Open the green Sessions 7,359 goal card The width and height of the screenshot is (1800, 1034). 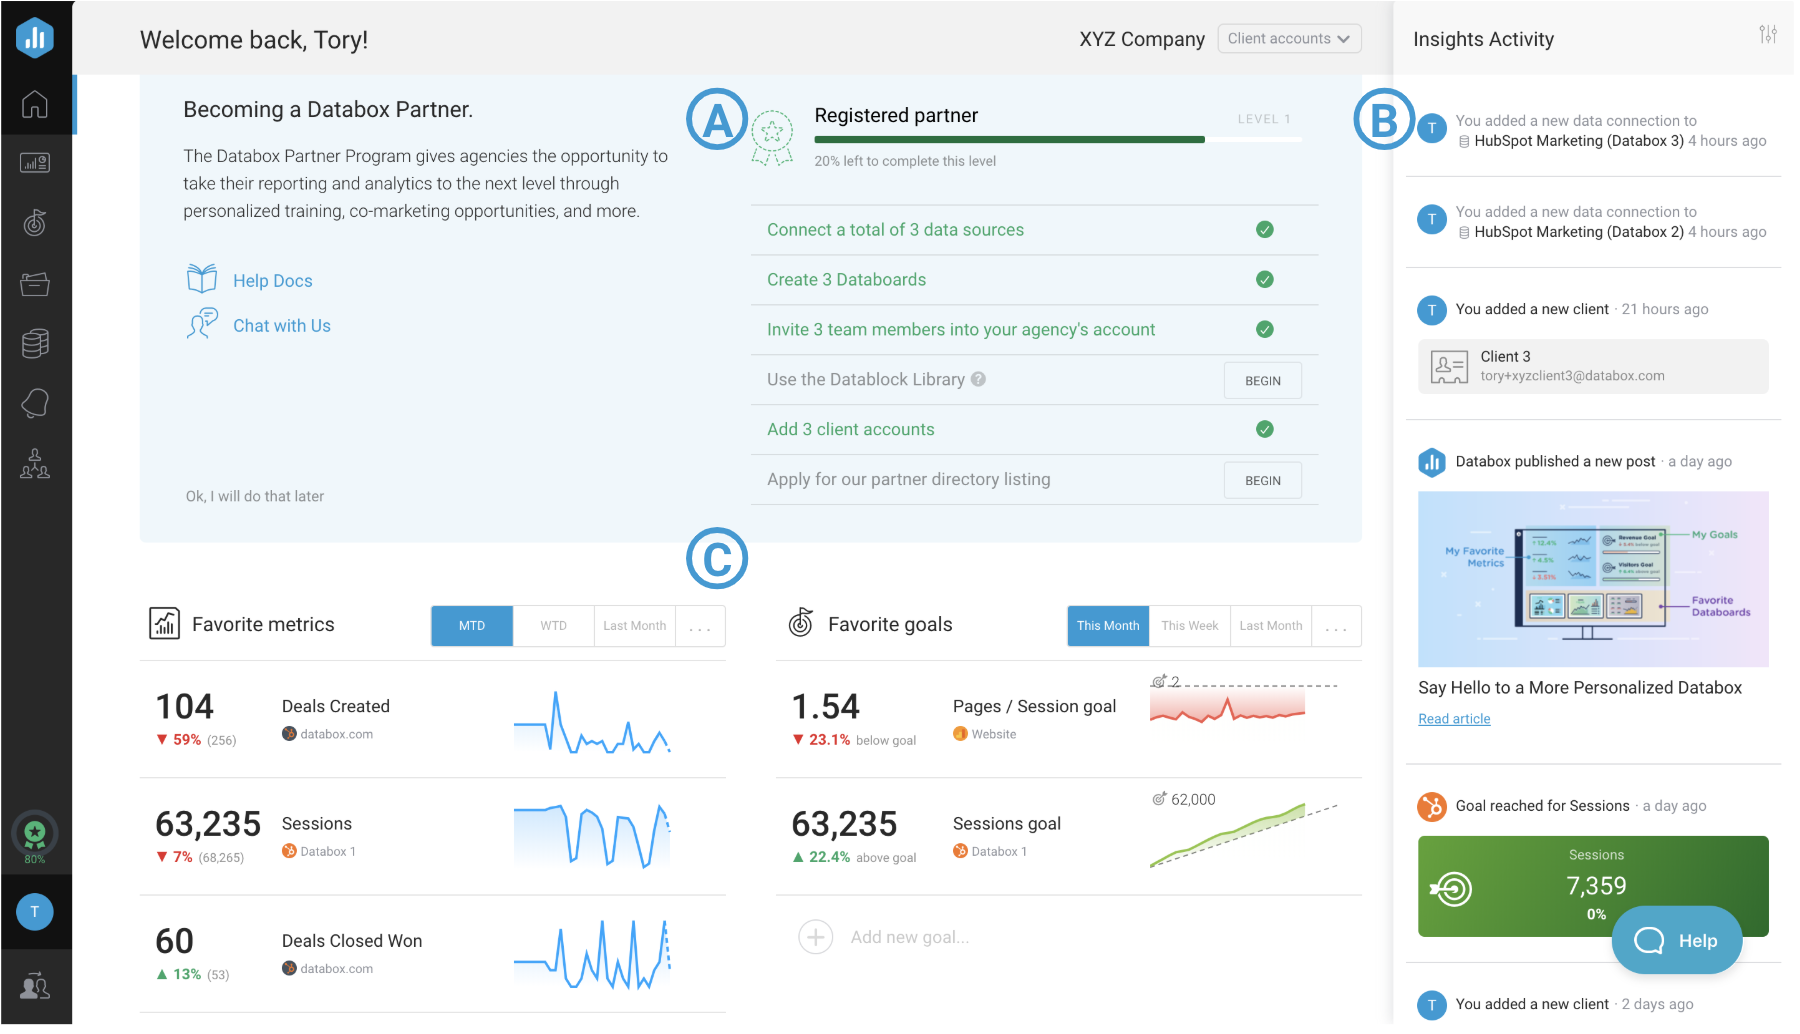click(x=1593, y=886)
